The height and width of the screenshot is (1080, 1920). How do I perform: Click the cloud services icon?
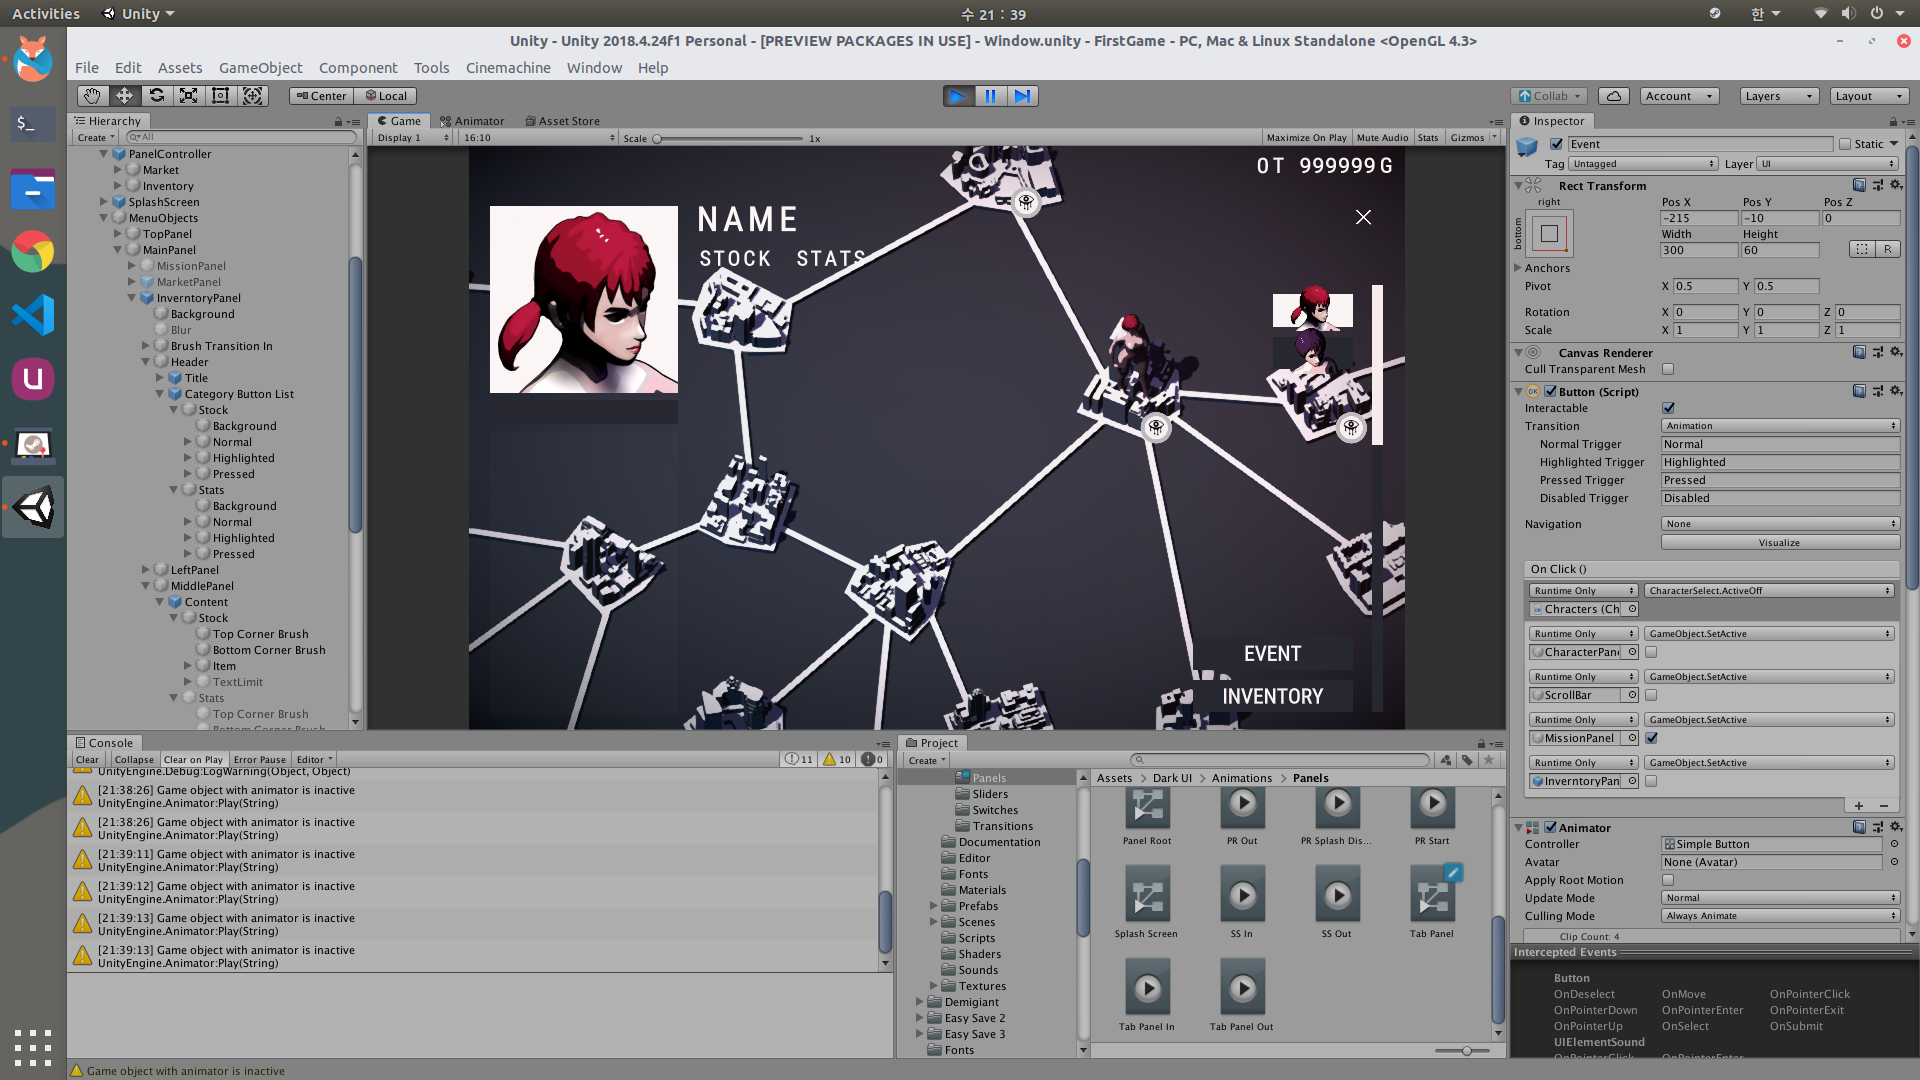point(1613,96)
